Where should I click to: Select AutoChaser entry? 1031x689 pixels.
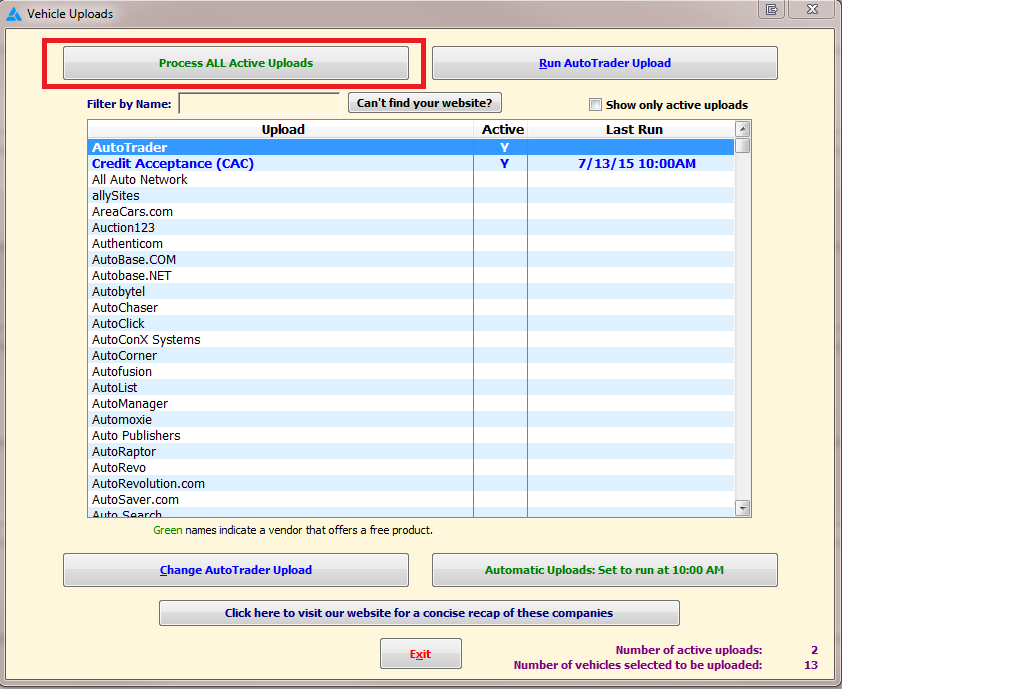pos(411,308)
